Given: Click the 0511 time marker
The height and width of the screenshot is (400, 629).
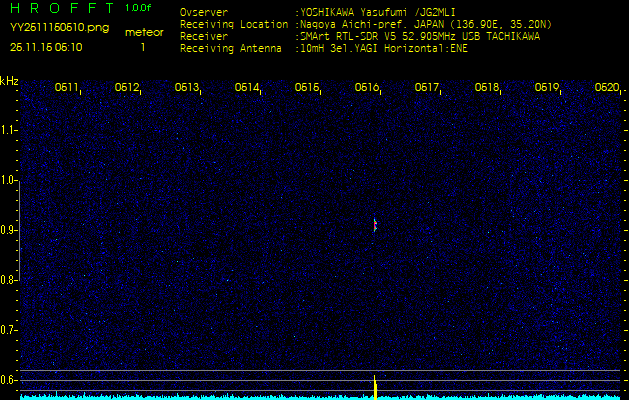Looking at the screenshot, I should point(67,88).
